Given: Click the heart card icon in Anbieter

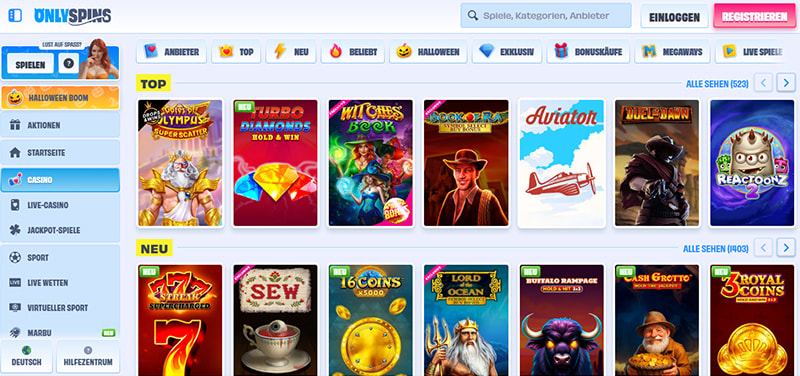Looking at the screenshot, I should point(151,52).
